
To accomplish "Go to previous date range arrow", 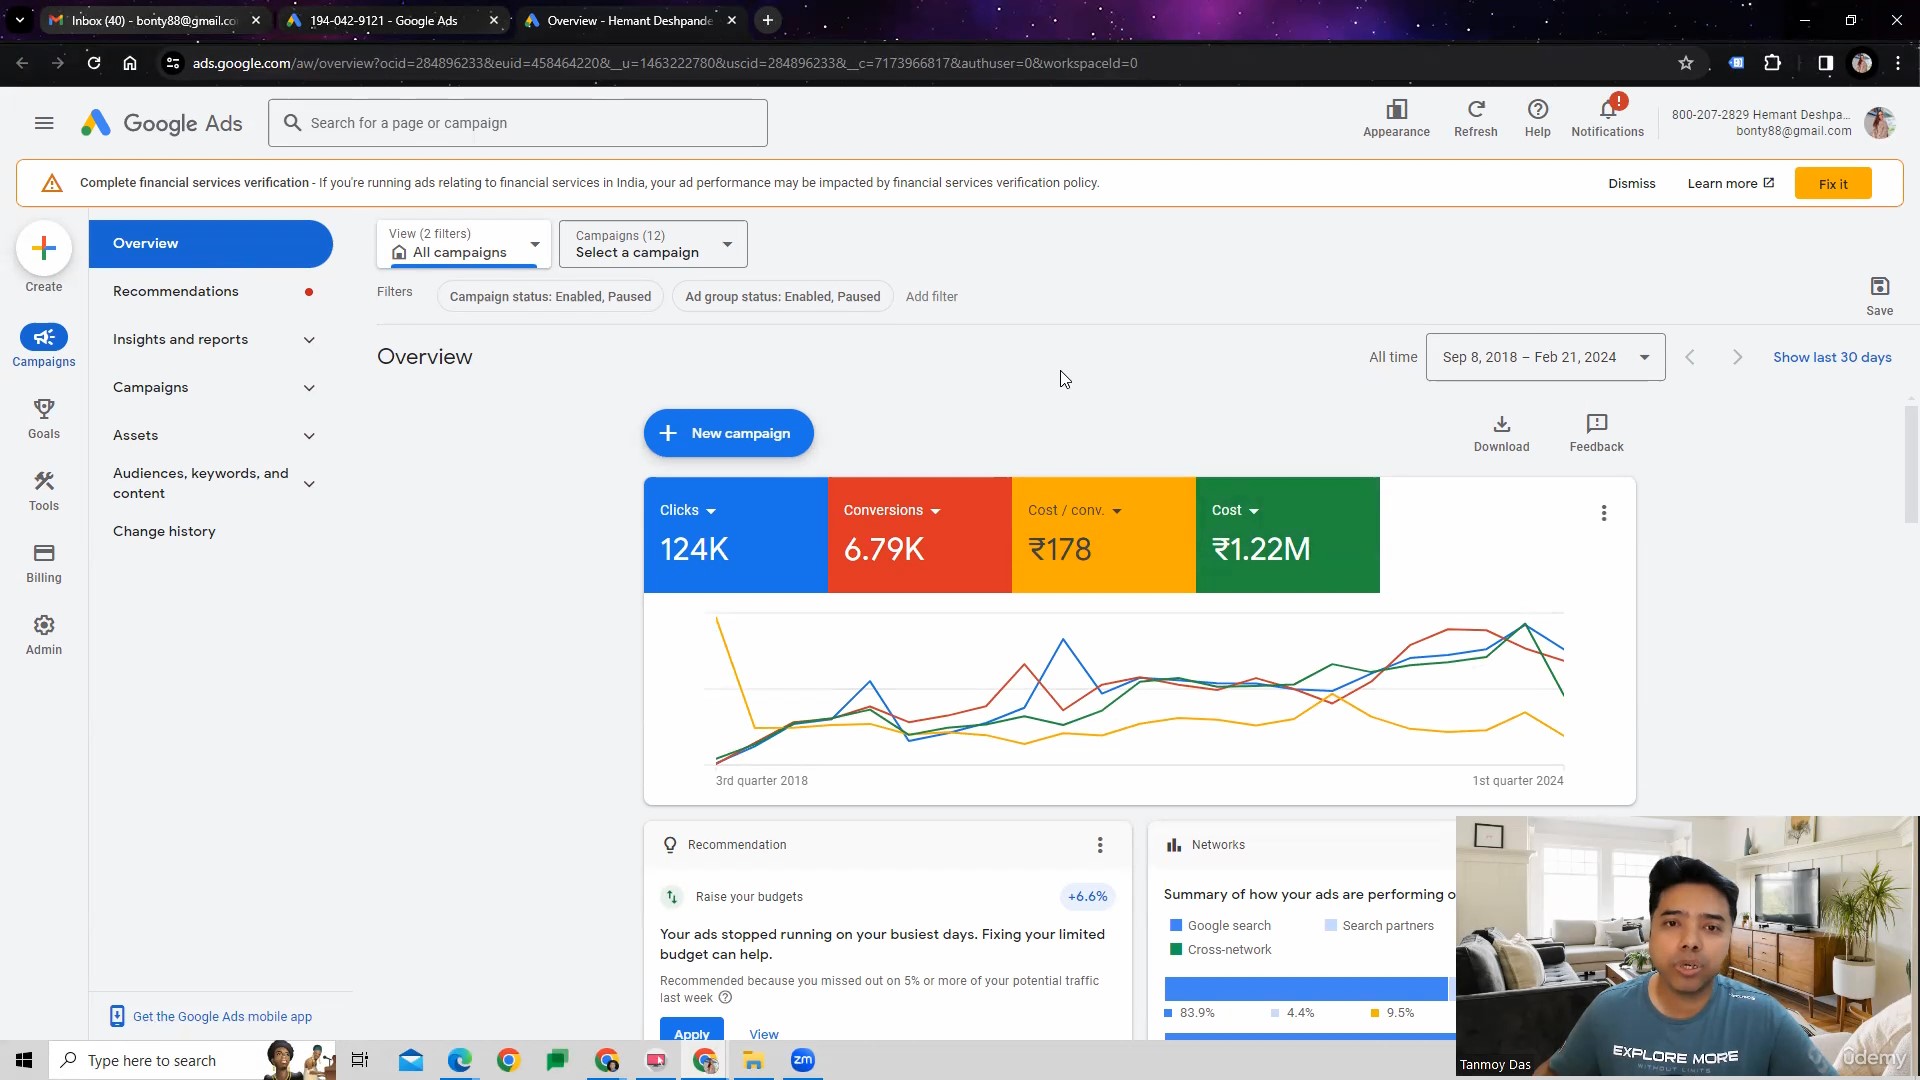I will coord(1690,357).
